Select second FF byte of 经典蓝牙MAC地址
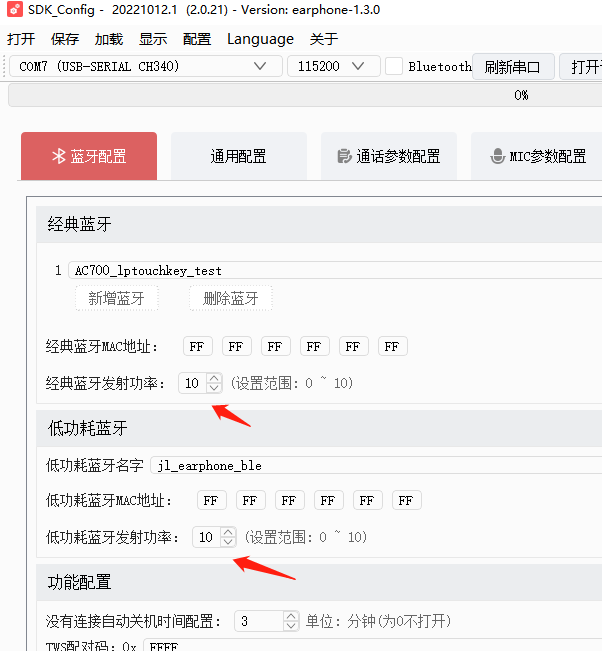This screenshot has width=602, height=651. click(237, 346)
